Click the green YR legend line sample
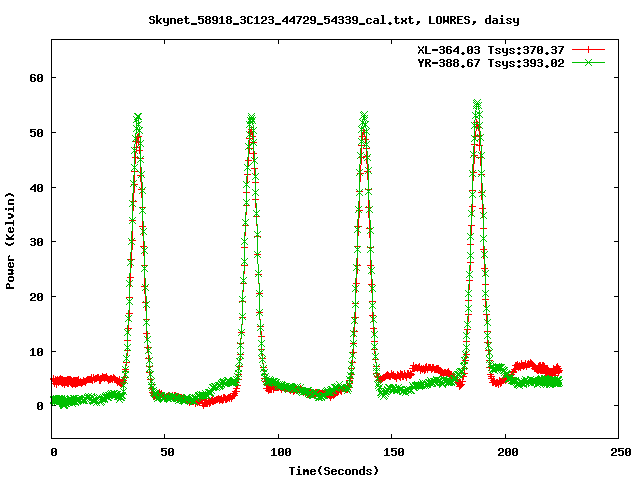This screenshot has width=640, height=480. (x=588, y=62)
